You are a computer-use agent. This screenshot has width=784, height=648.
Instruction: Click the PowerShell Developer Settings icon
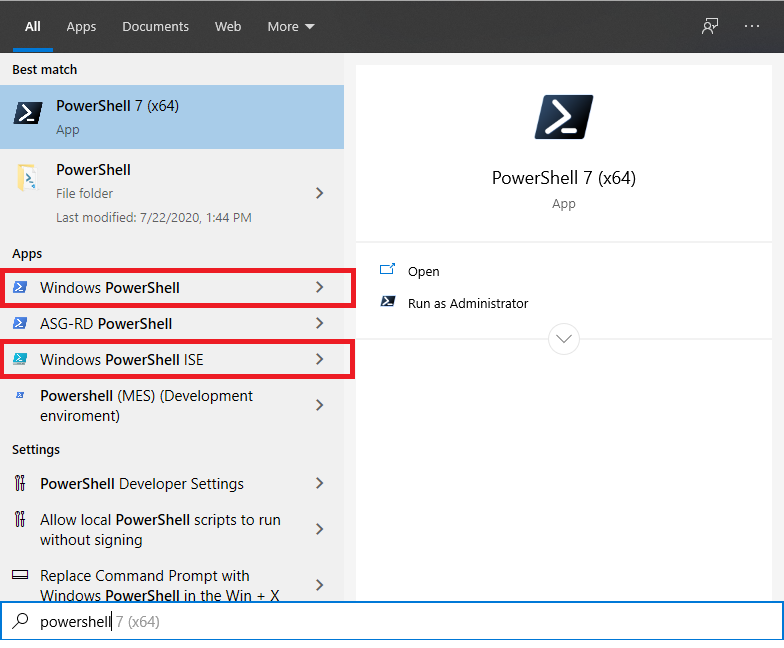click(x=20, y=483)
